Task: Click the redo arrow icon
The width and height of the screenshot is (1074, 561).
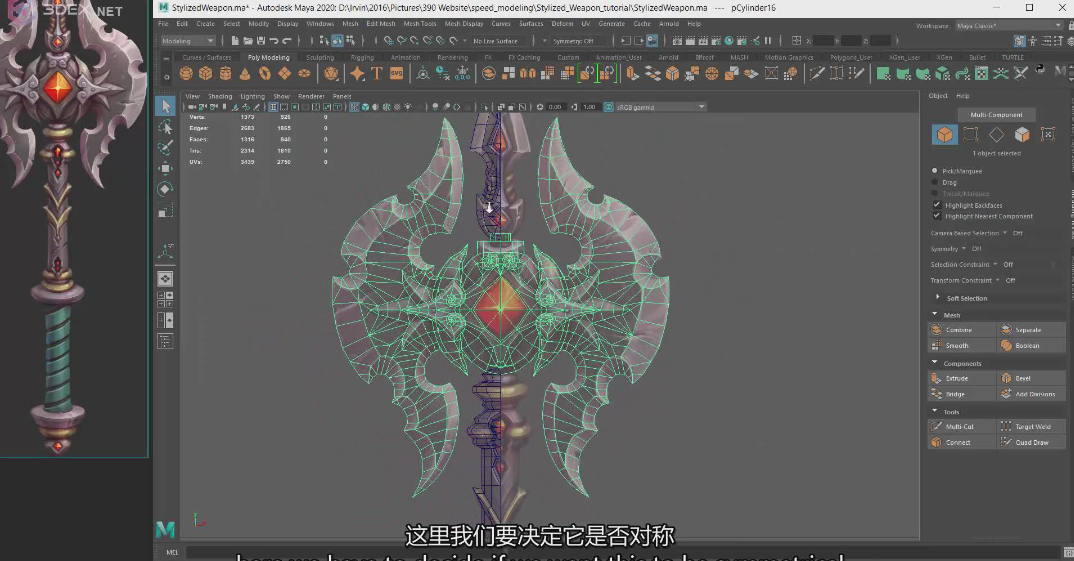Action: [x=287, y=41]
